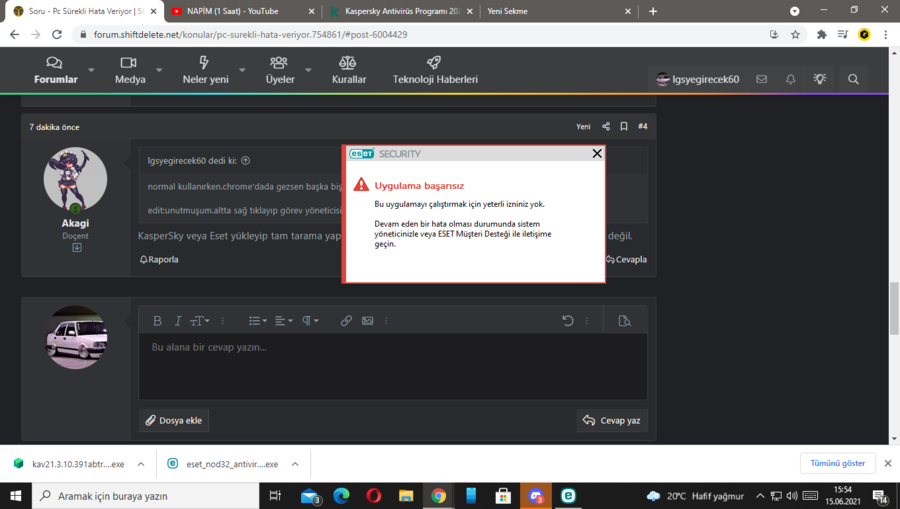Expand the Üyeler submenu arrow
The width and height of the screenshot is (900, 509).
pos(308,71)
